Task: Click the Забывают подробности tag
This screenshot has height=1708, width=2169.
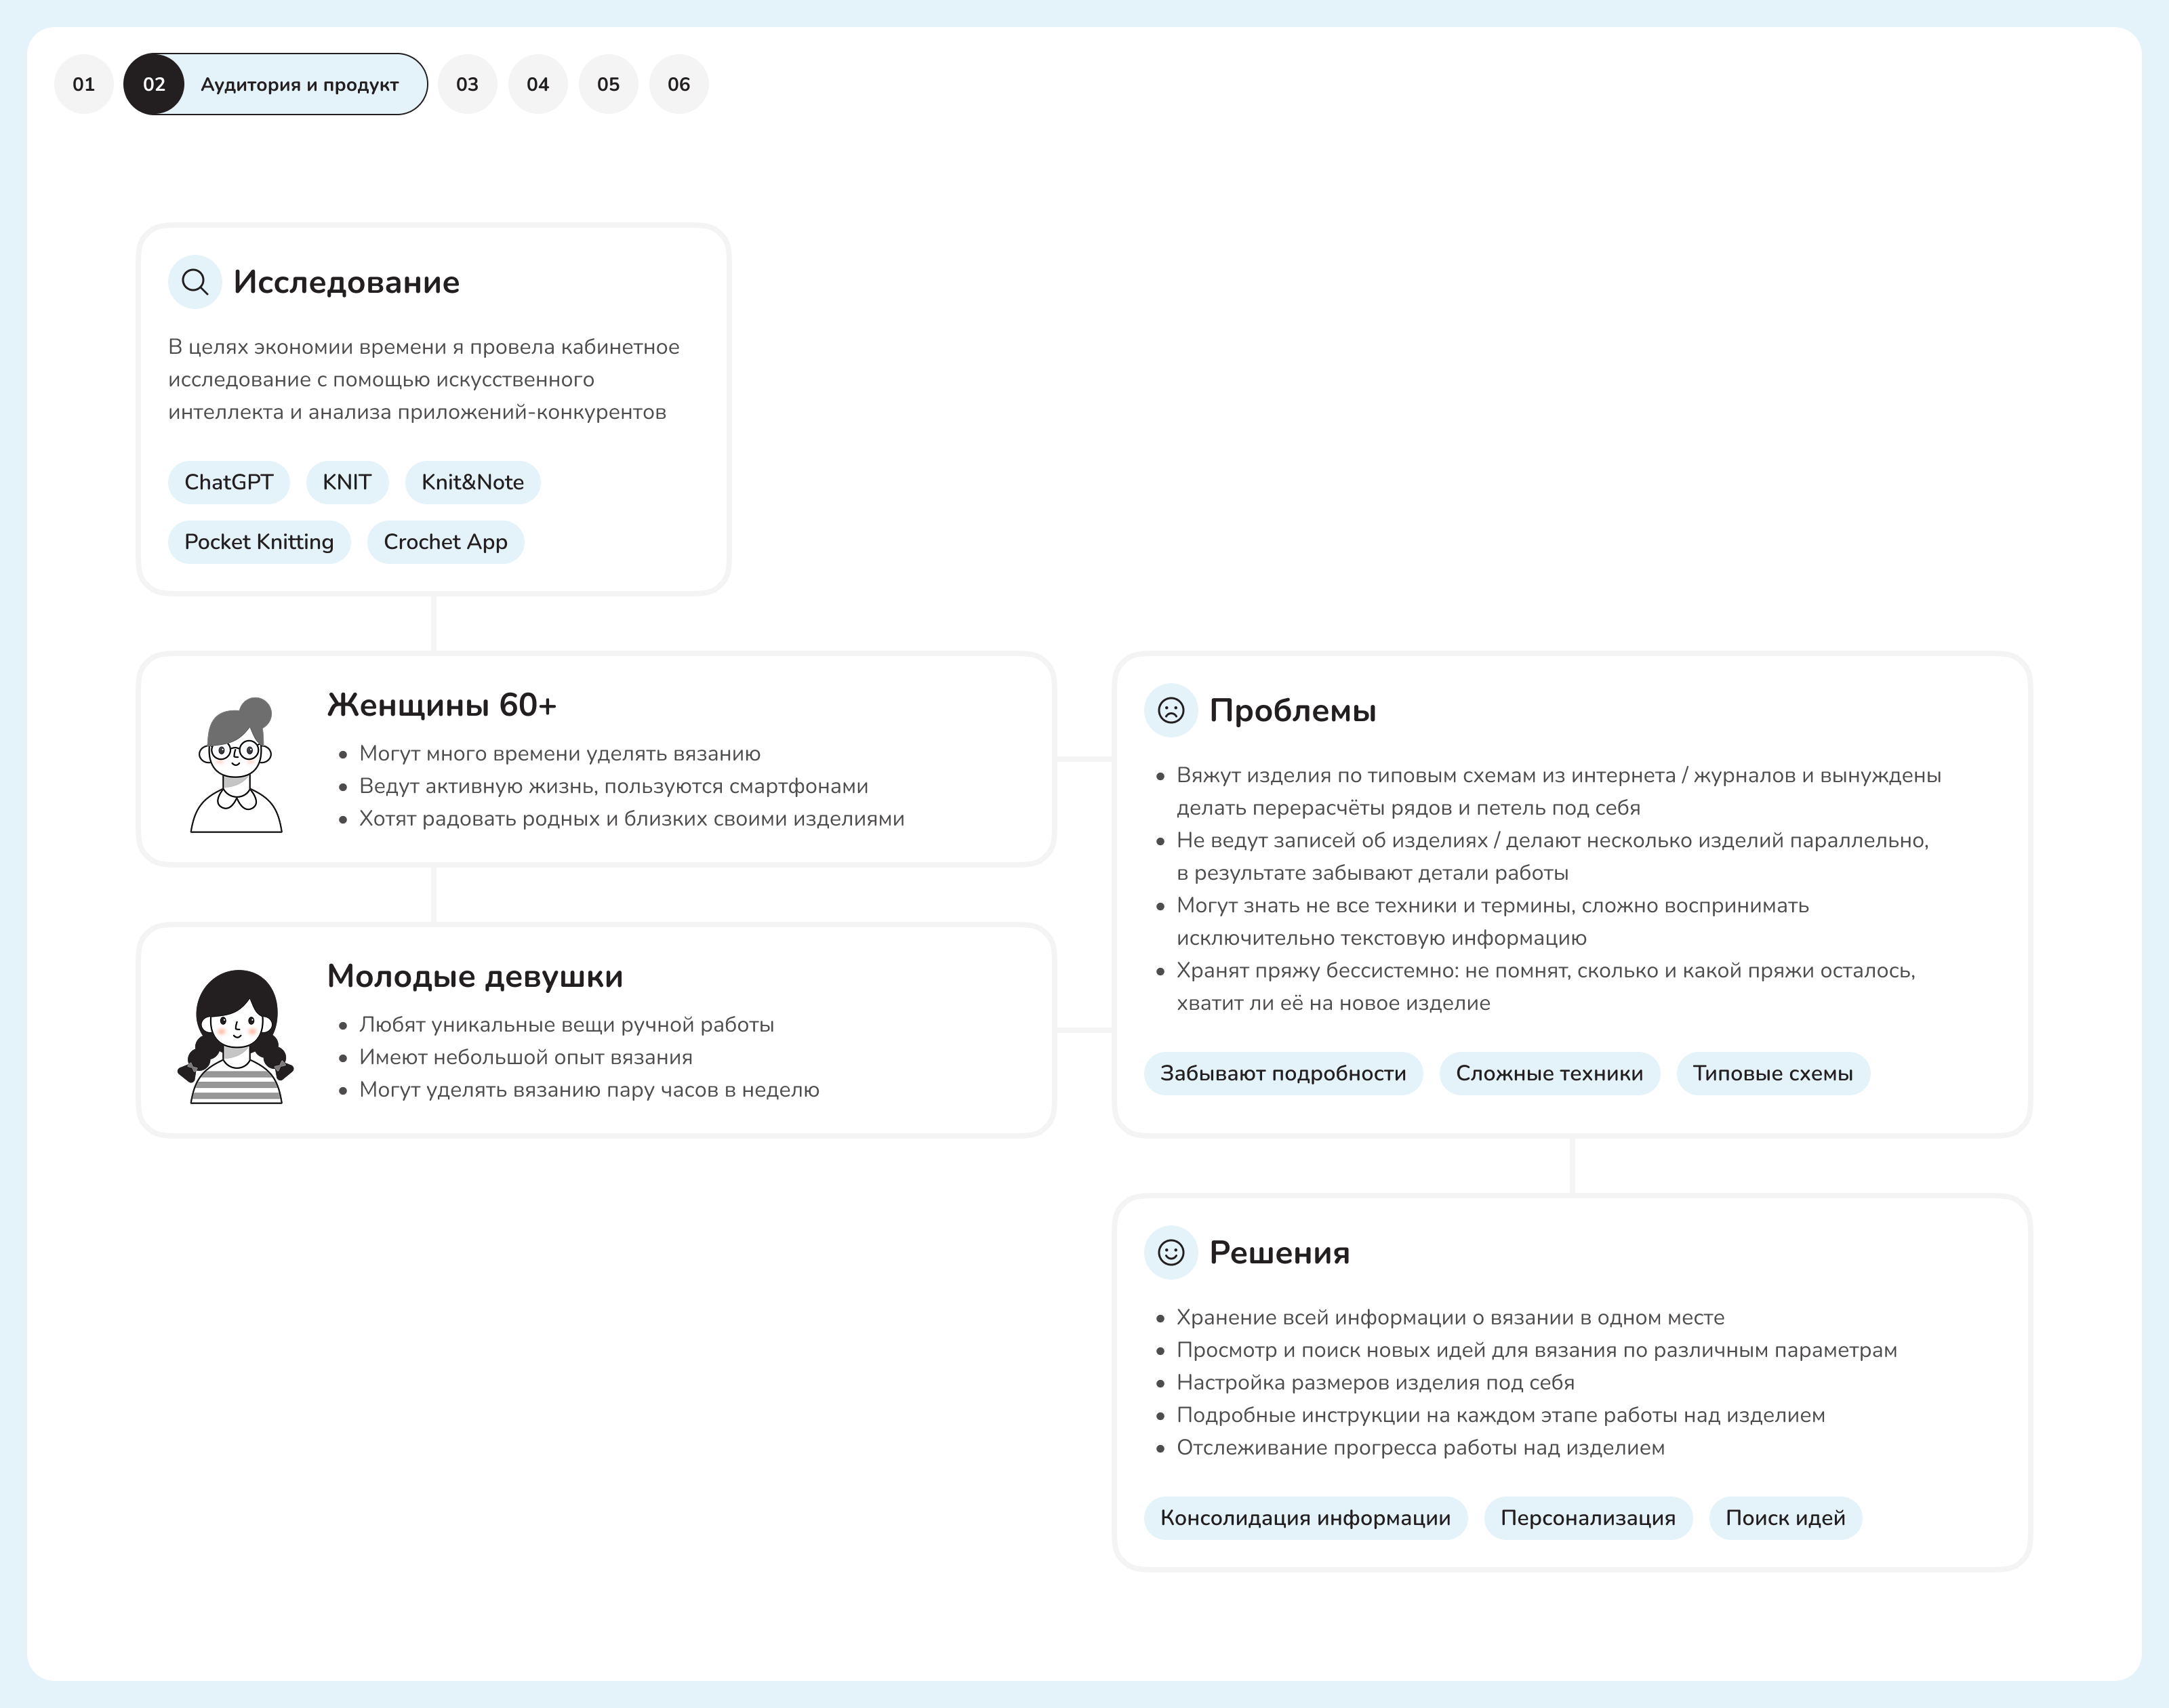Action: [x=1283, y=1073]
